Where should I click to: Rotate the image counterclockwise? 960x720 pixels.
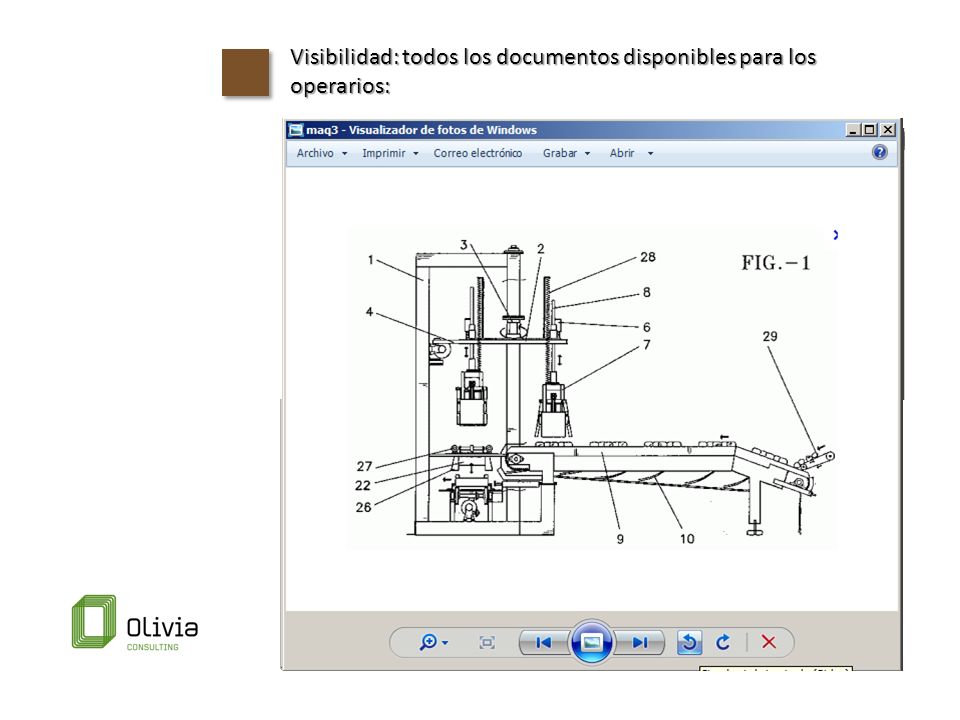(689, 642)
